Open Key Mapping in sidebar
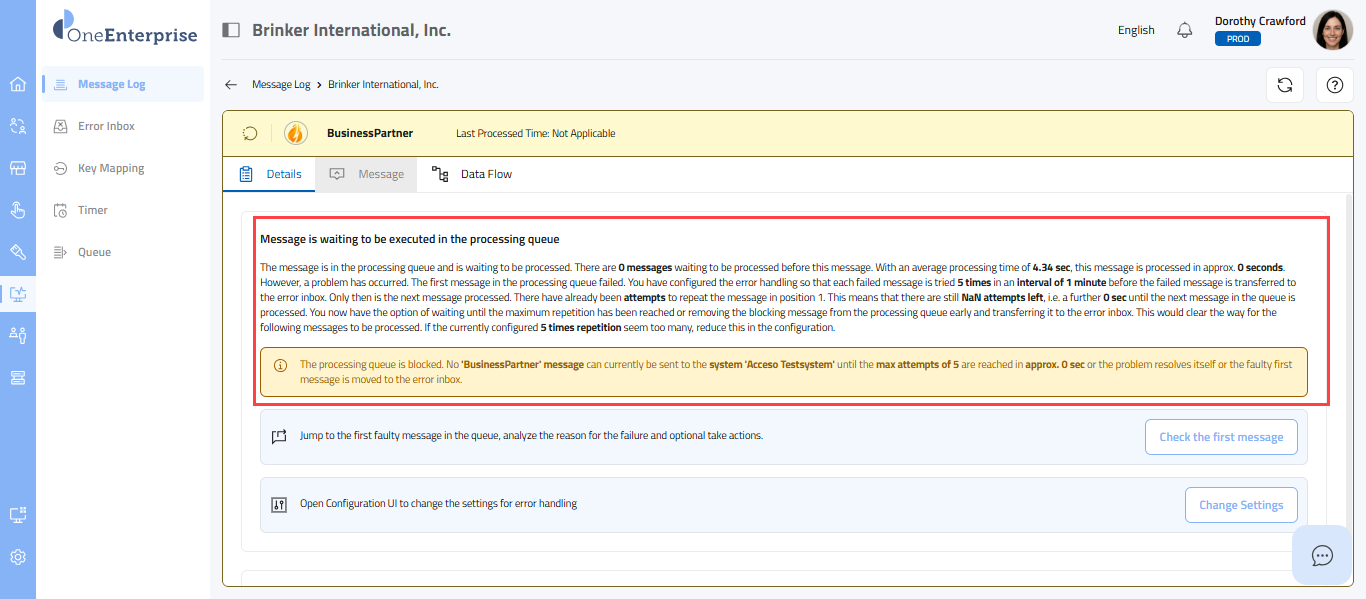The image size is (1366, 599). click(x=111, y=168)
